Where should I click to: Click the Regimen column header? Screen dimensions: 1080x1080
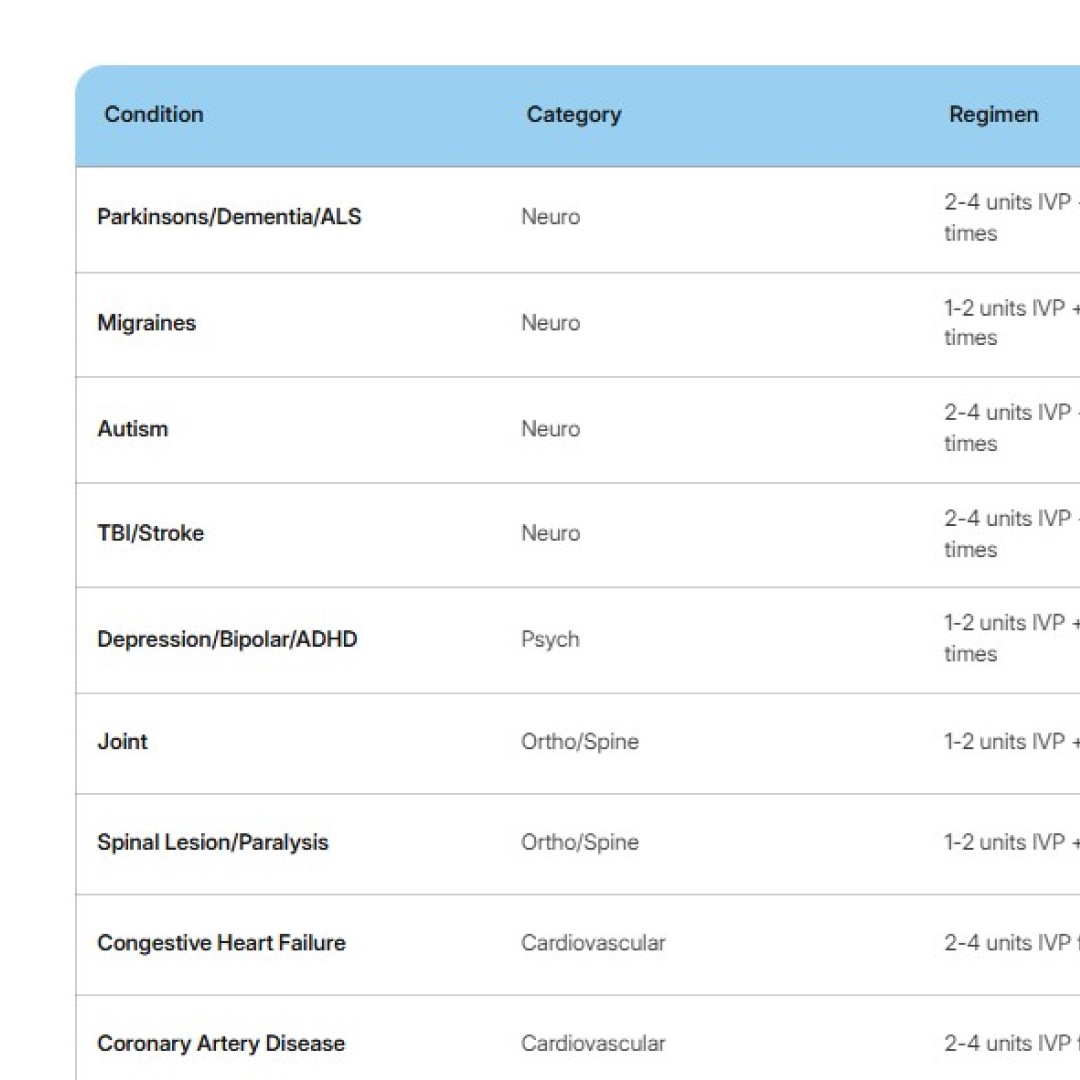pyautogui.click(x=994, y=114)
